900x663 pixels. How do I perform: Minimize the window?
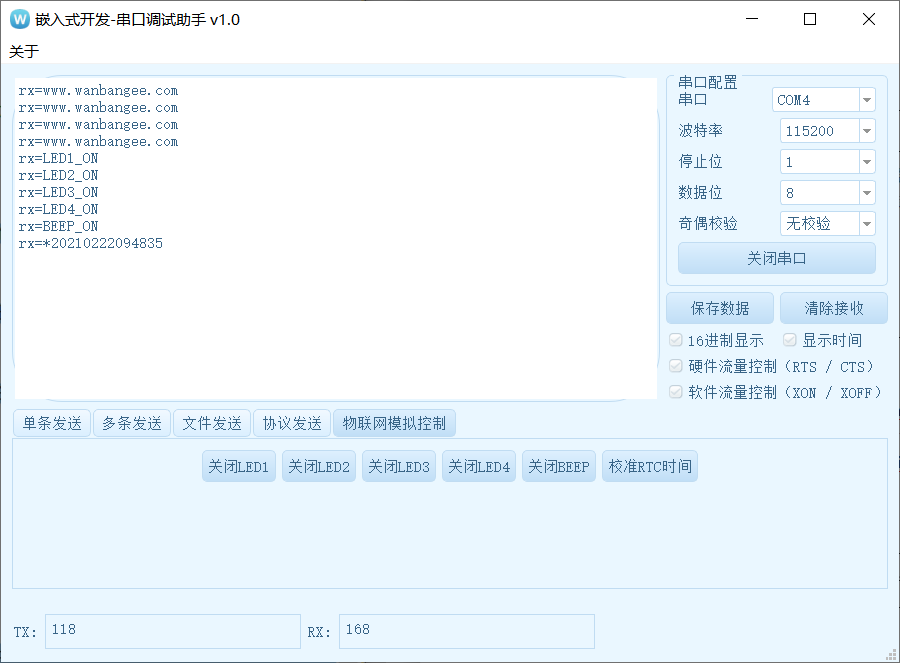[x=752, y=20]
